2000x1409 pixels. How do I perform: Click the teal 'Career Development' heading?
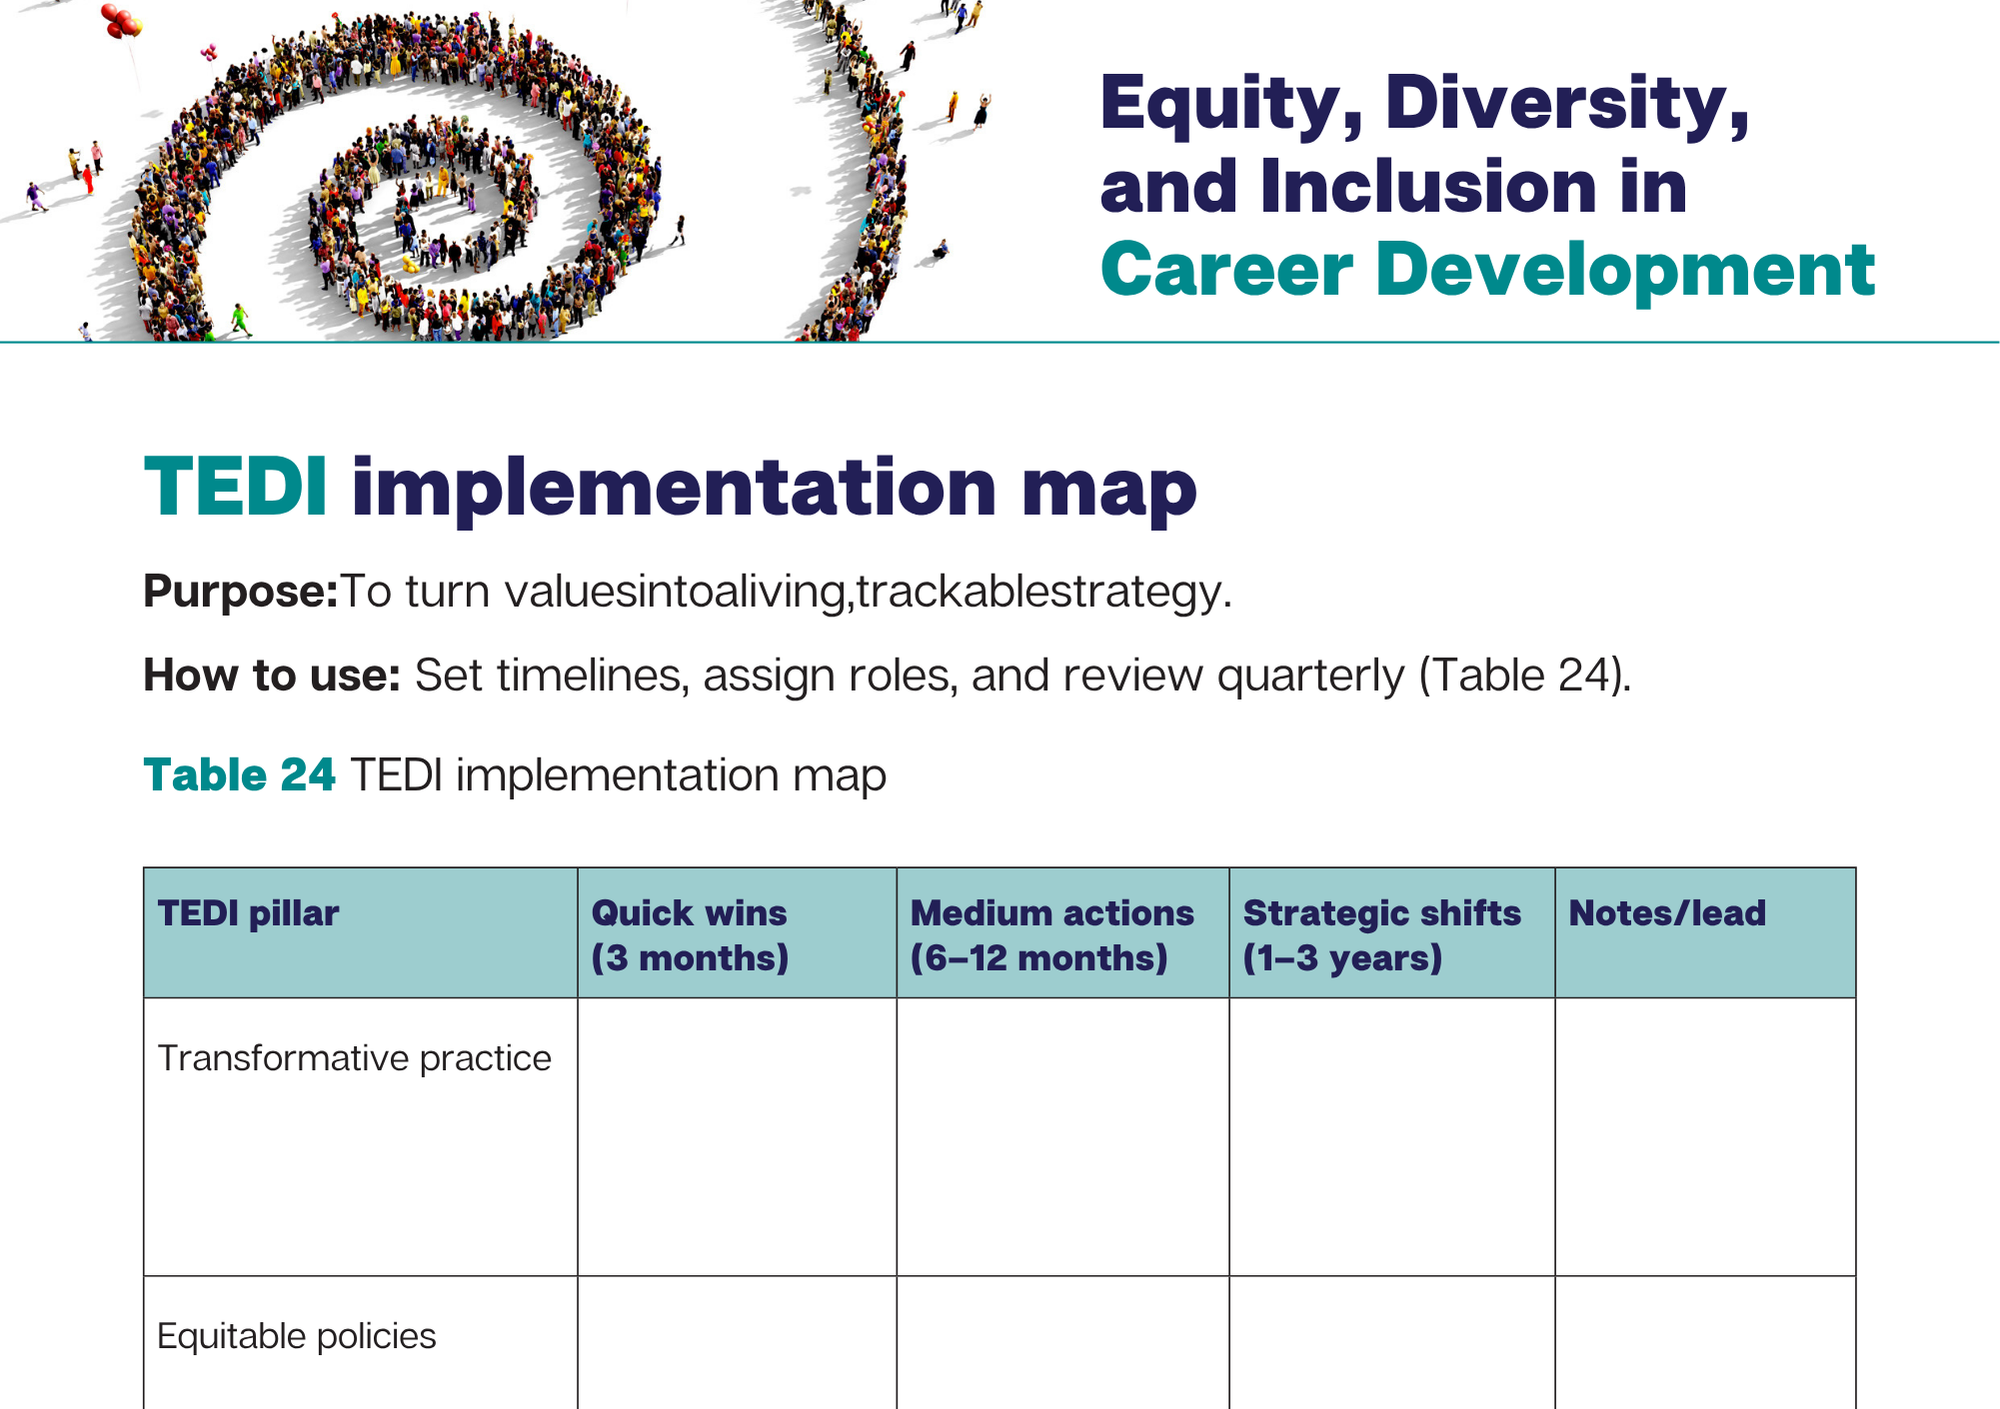[1487, 270]
